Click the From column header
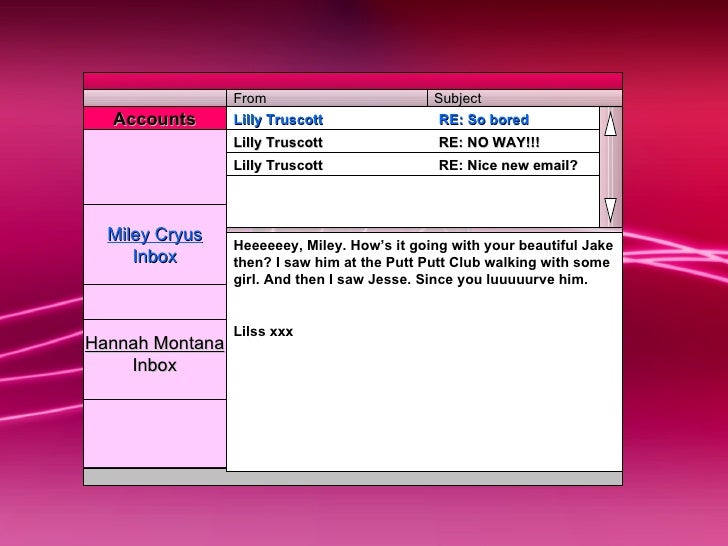728x546 pixels. [327, 98]
